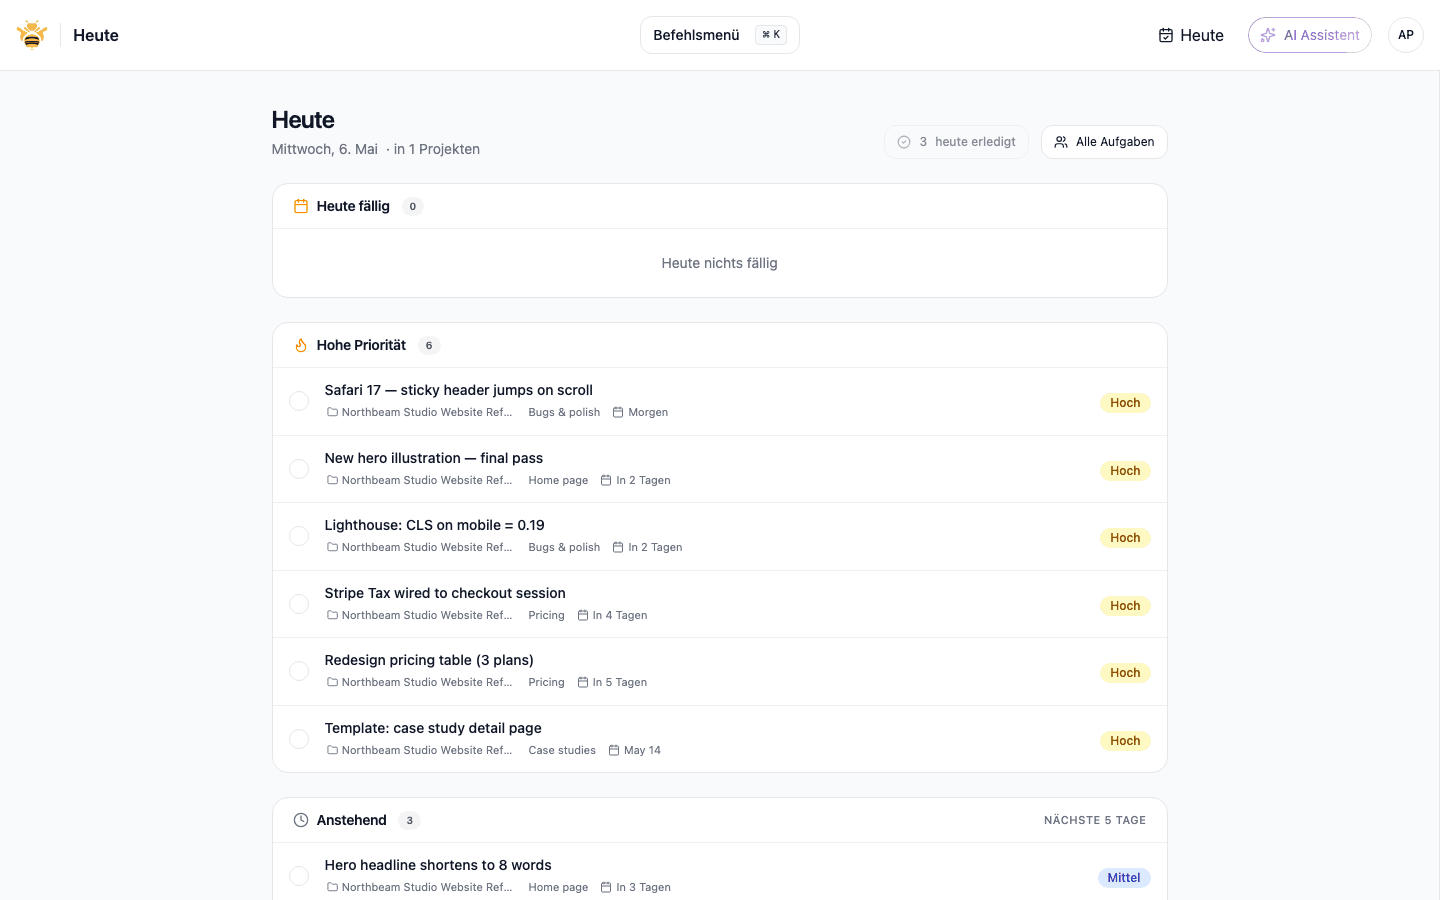Switch to Alle Aufgaben

point(1104,142)
